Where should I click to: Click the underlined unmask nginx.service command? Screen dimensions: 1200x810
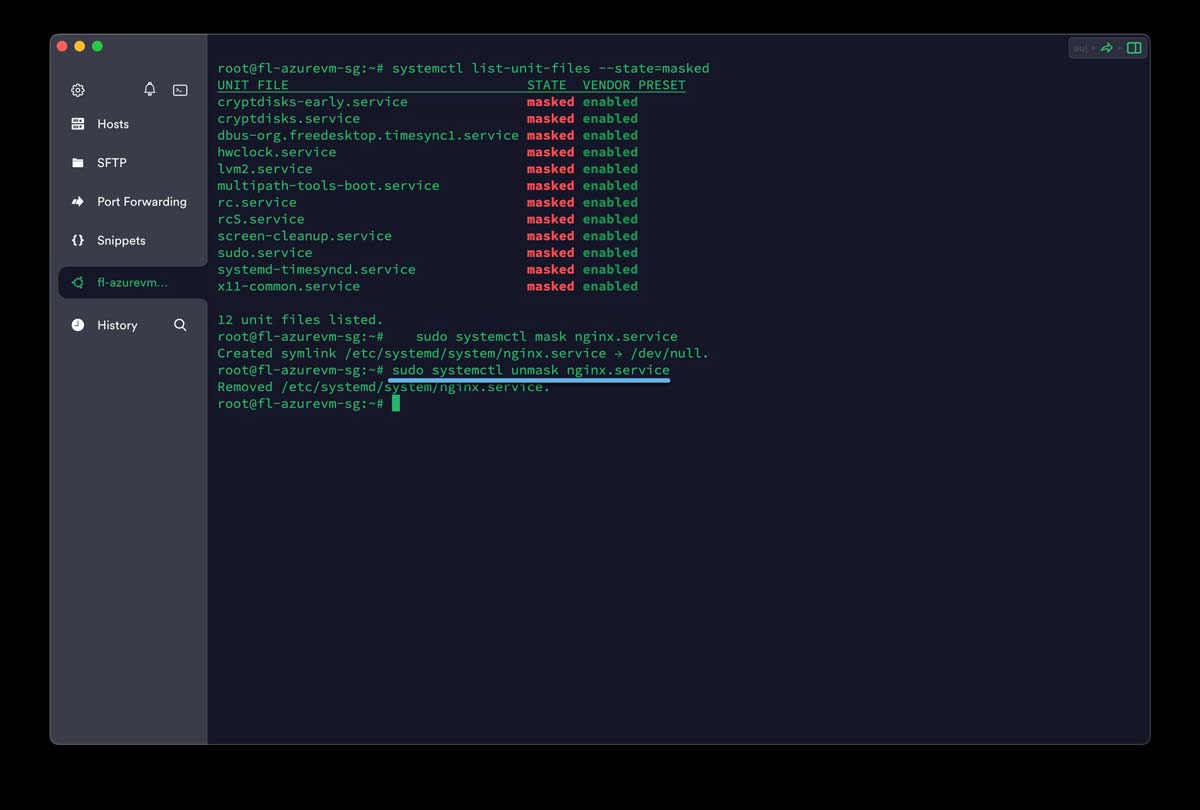(x=530, y=370)
